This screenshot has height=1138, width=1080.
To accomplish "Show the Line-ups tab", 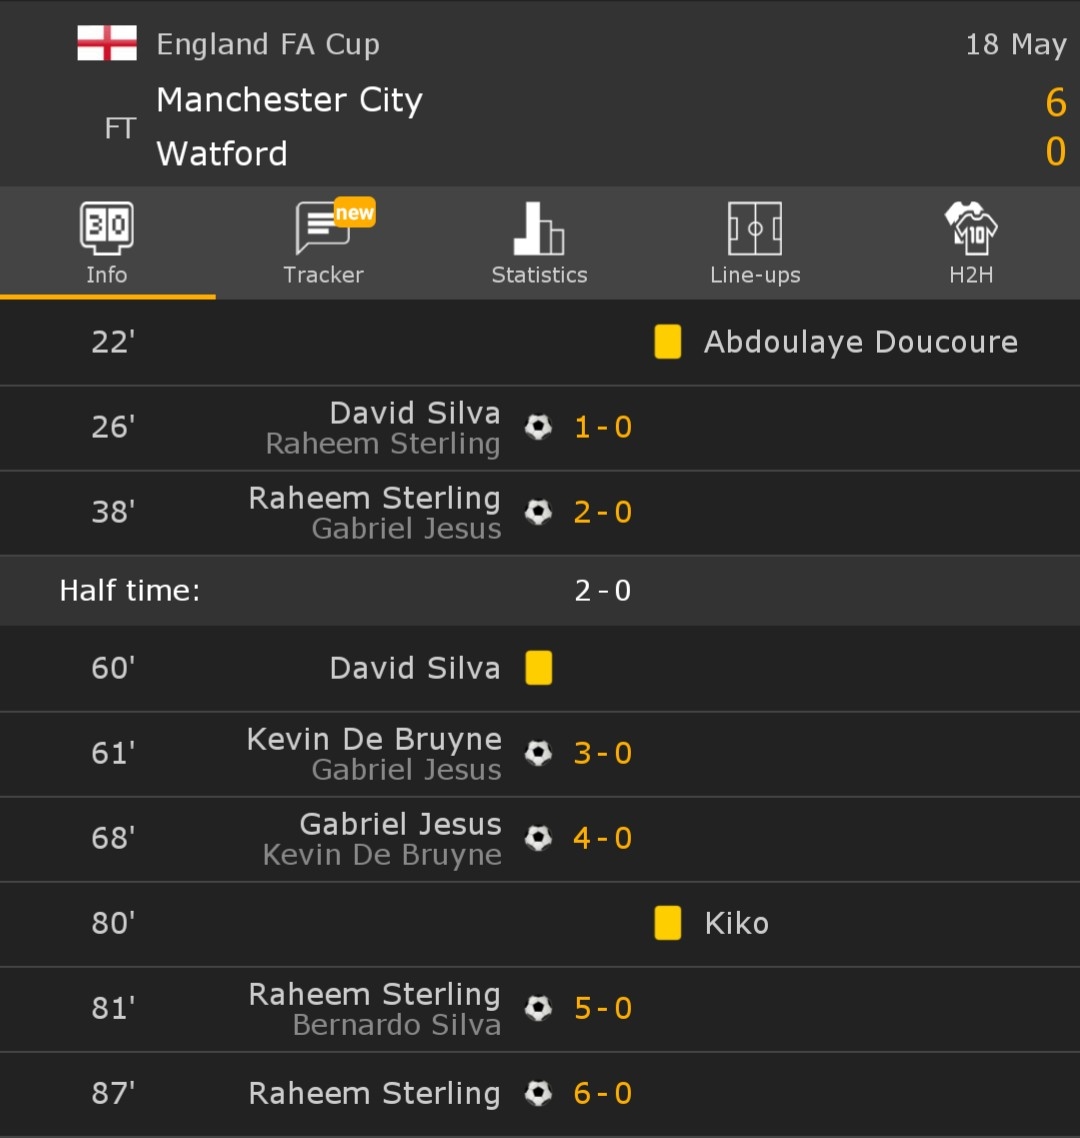I will 755,244.
